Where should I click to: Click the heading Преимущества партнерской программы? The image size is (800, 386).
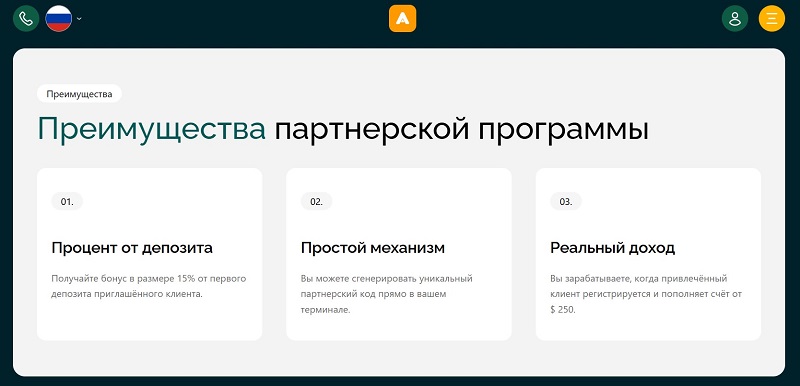click(343, 130)
